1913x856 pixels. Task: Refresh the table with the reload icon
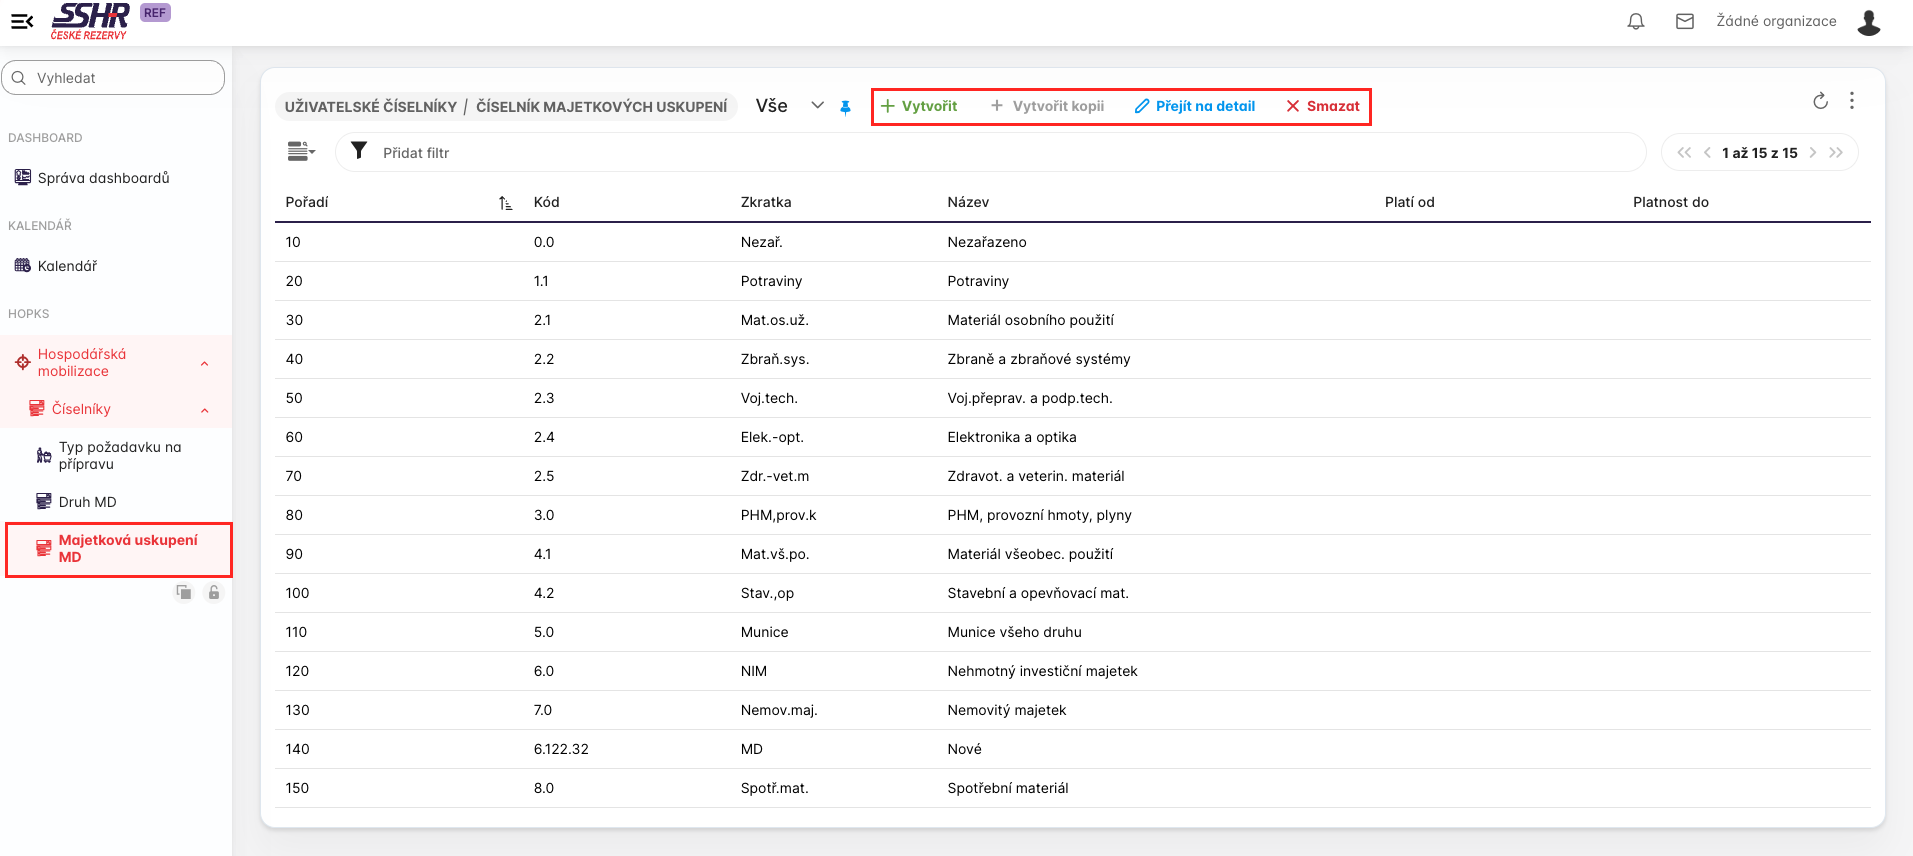[1820, 101]
